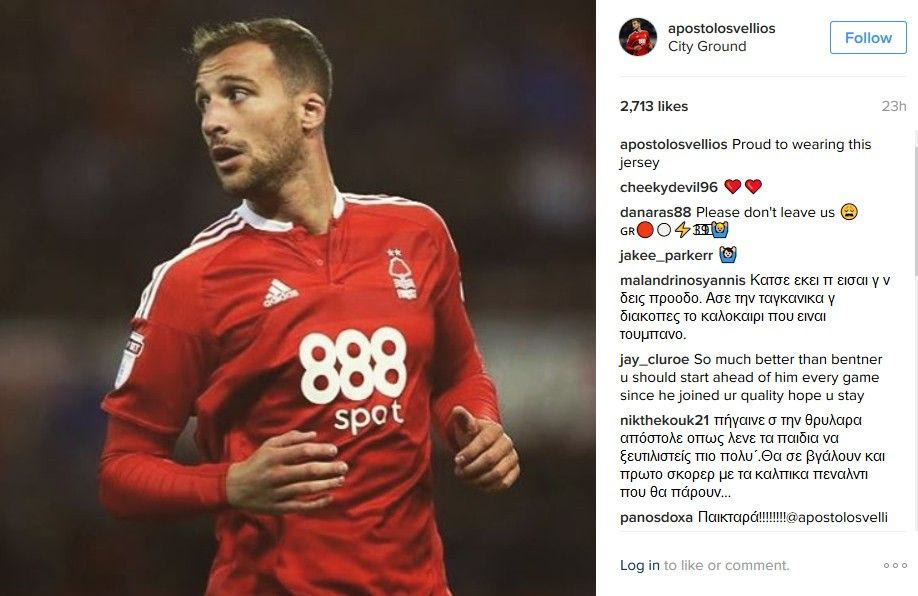Open danaras88 commenter profile

(x=656, y=213)
